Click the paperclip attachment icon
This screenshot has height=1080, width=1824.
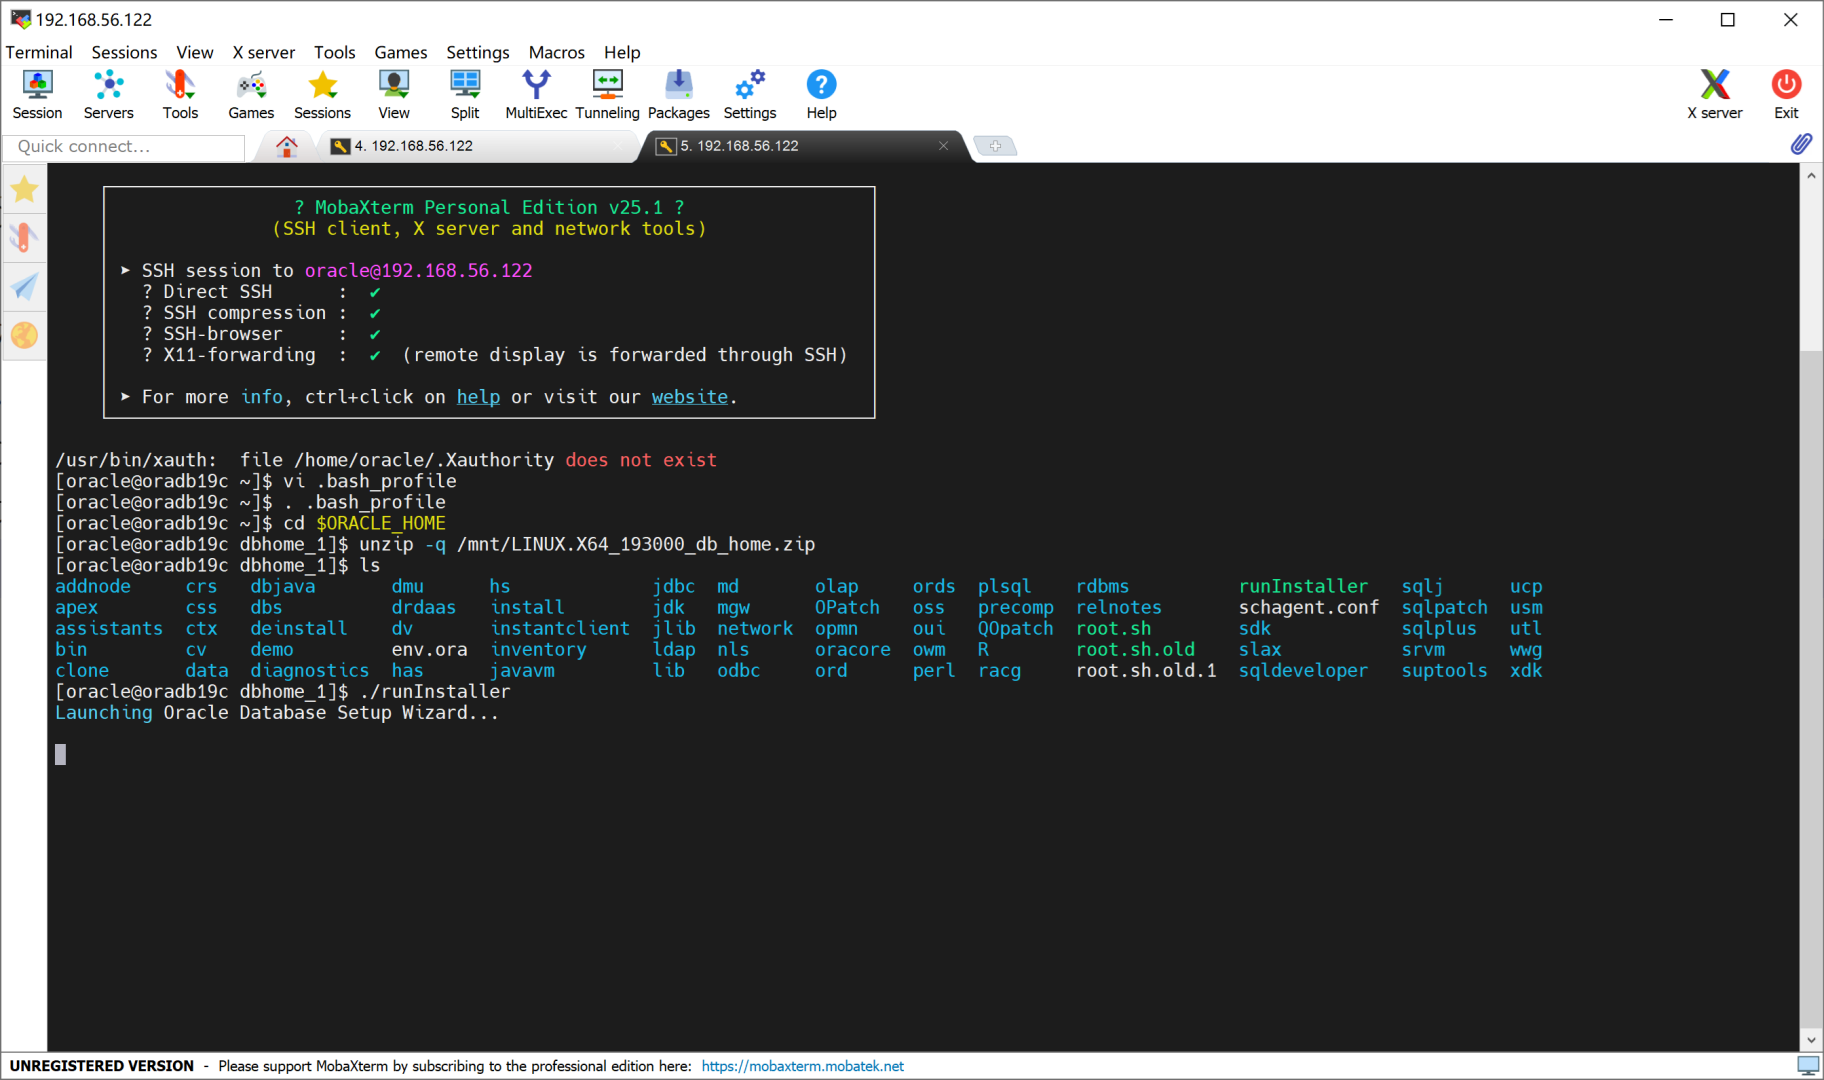pos(1801,144)
